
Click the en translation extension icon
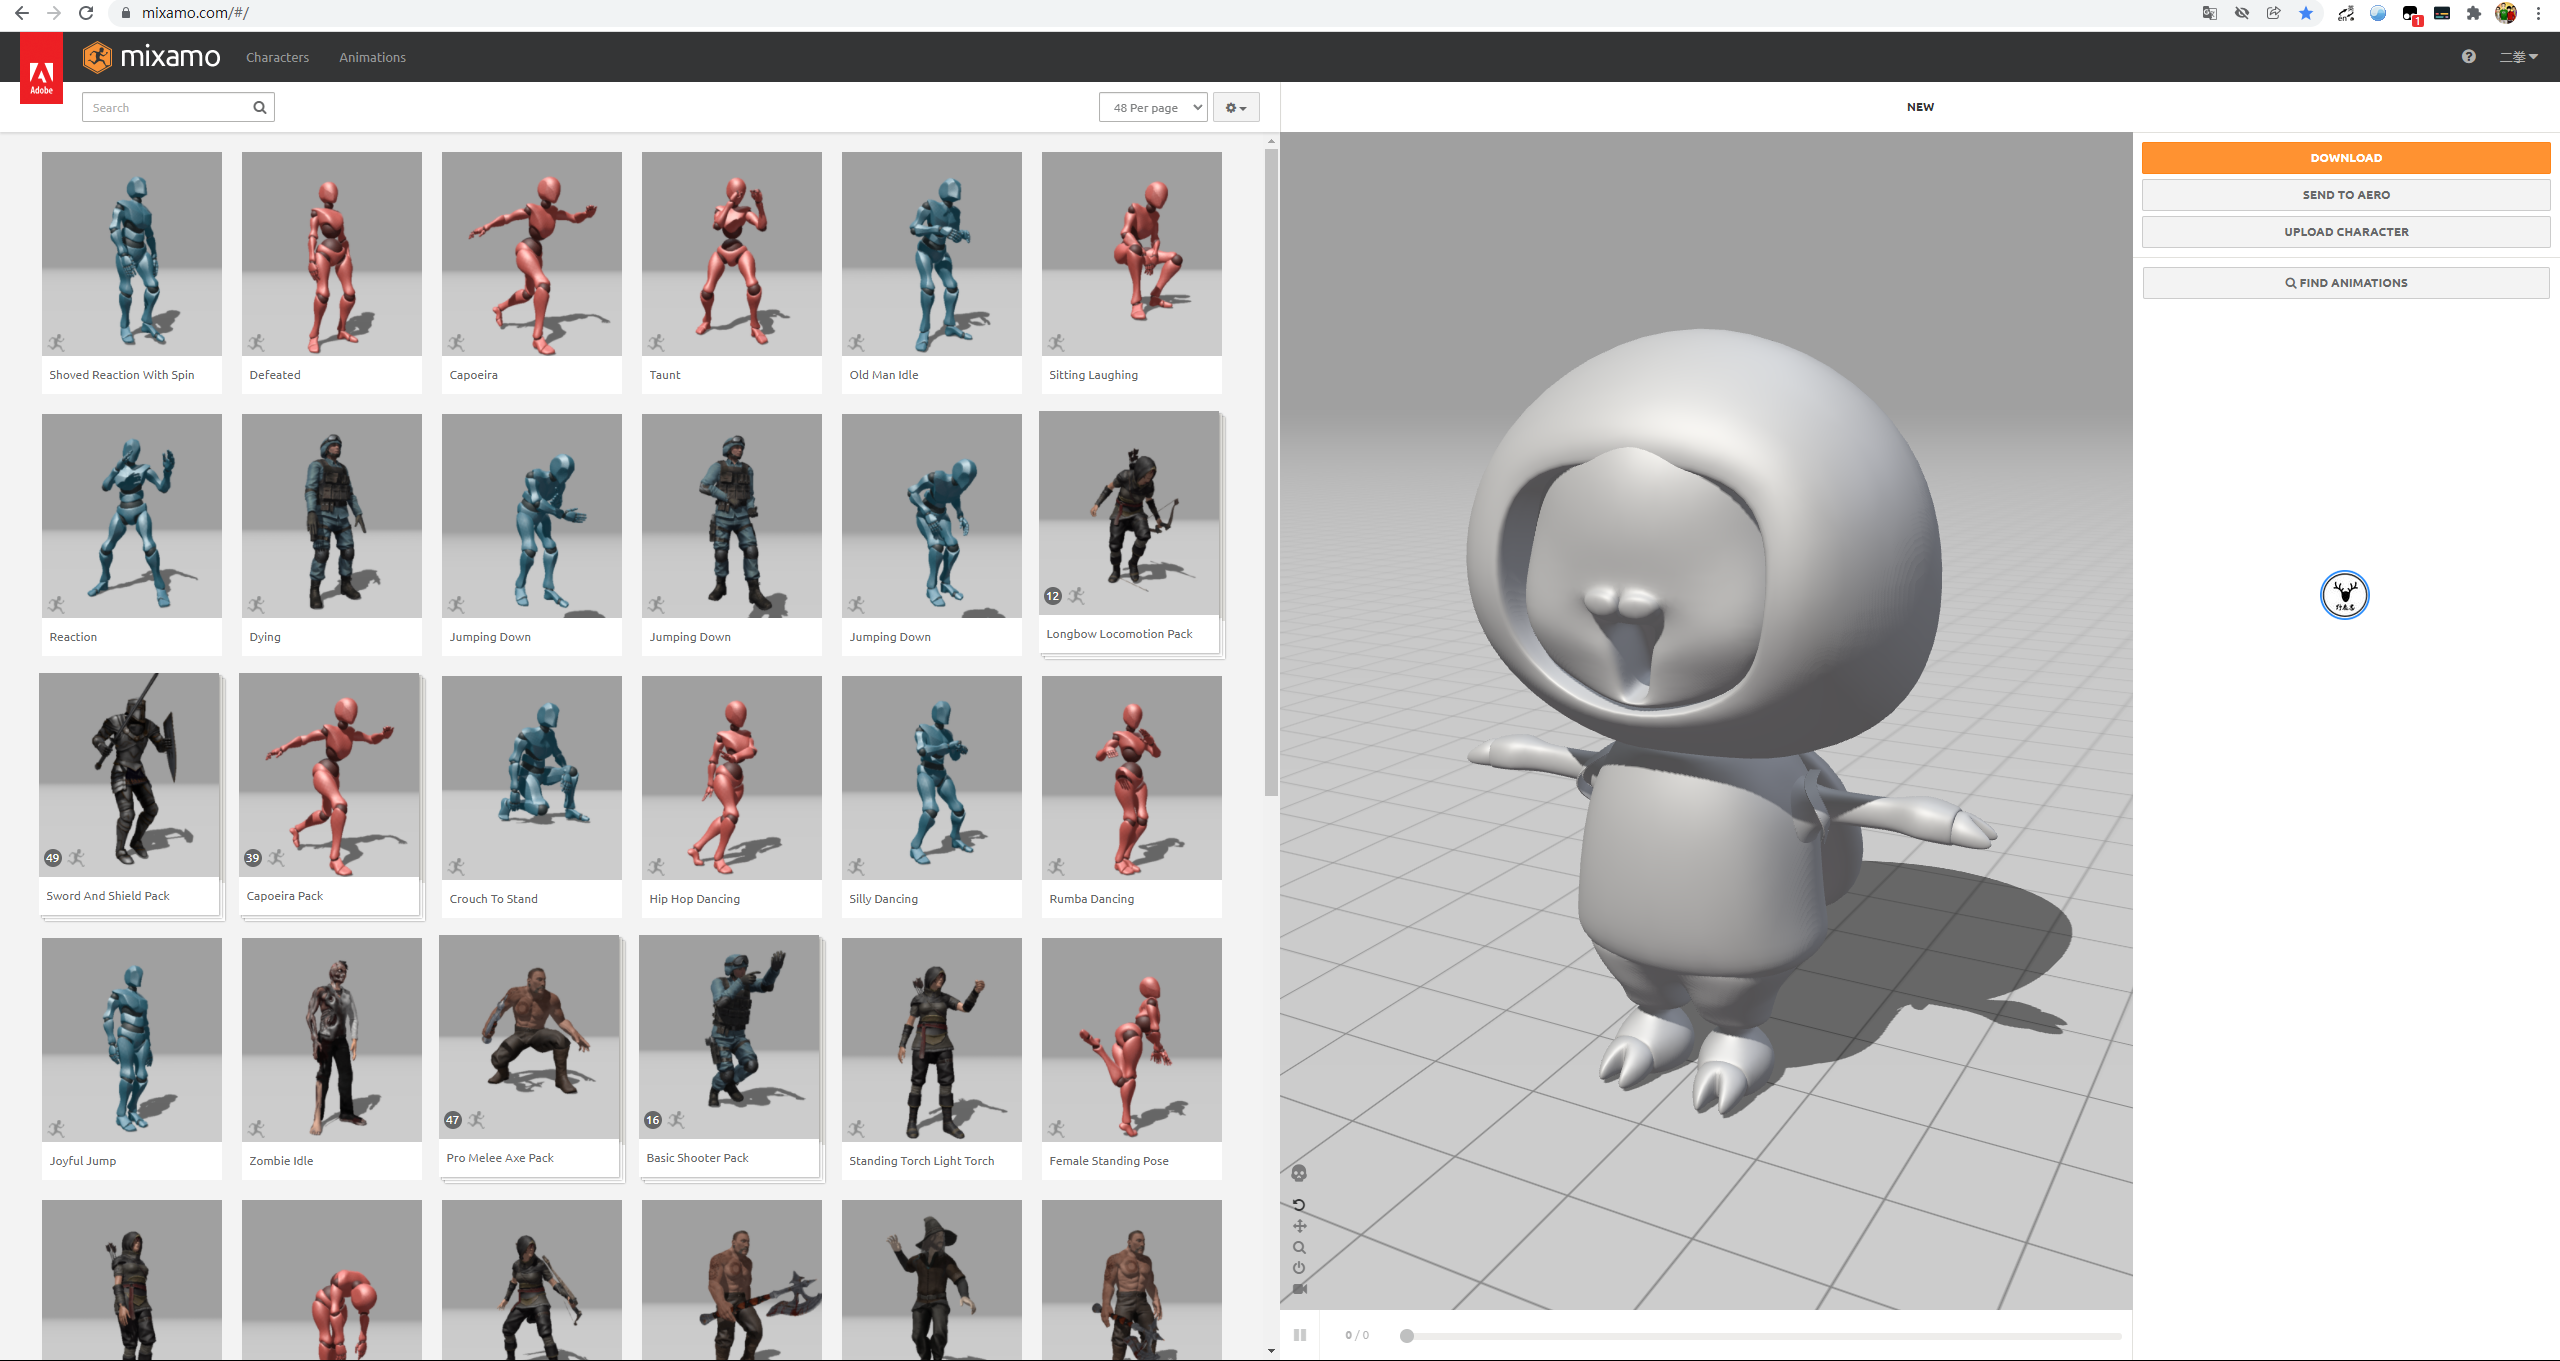click(x=2345, y=13)
